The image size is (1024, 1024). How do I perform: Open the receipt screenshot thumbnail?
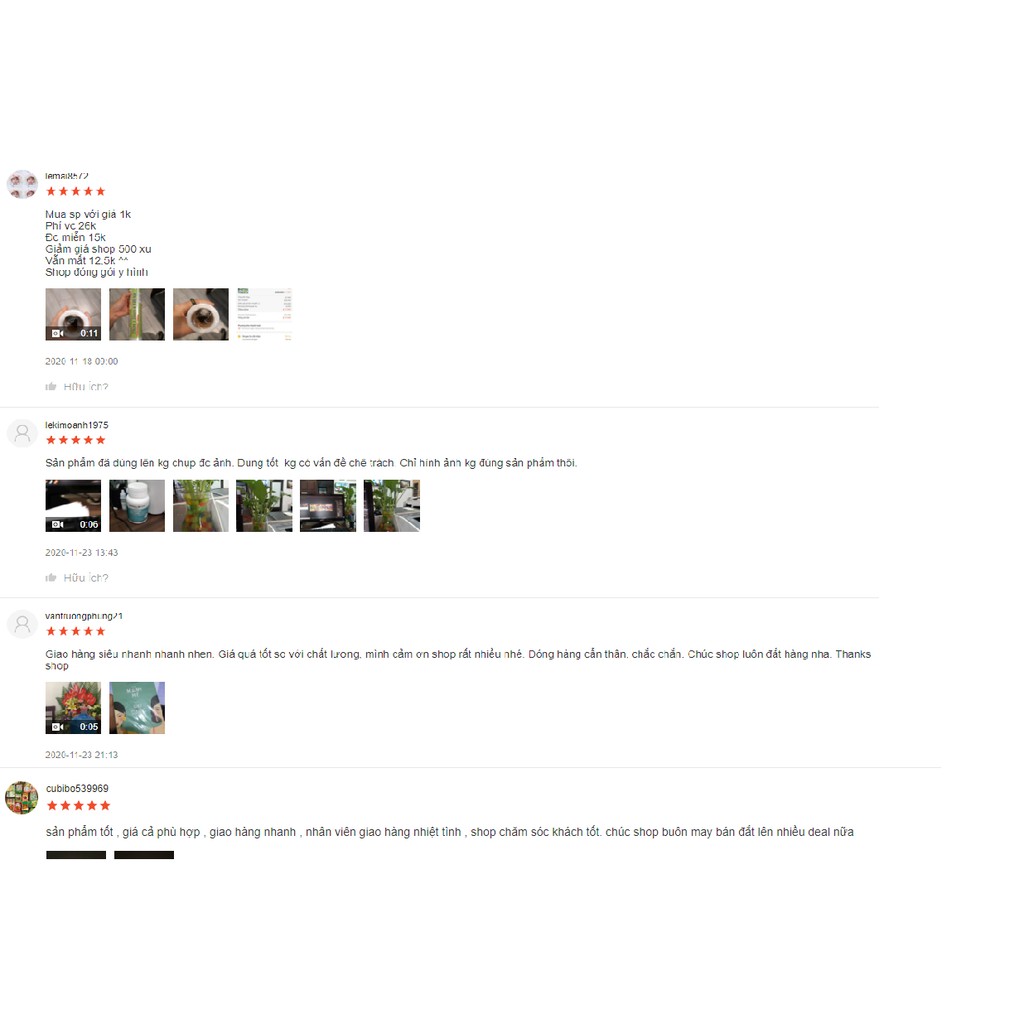[x=264, y=314]
